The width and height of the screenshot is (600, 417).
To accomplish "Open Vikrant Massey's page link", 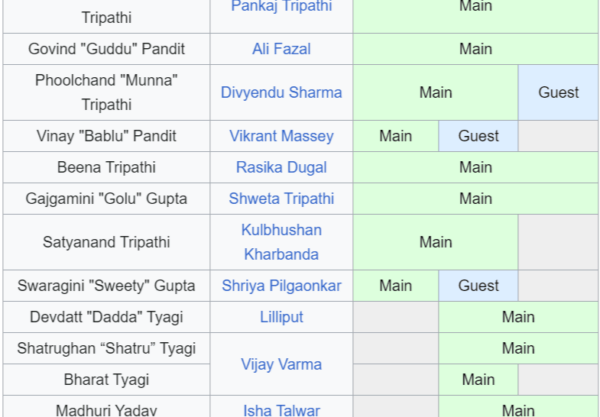I will (281, 136).
